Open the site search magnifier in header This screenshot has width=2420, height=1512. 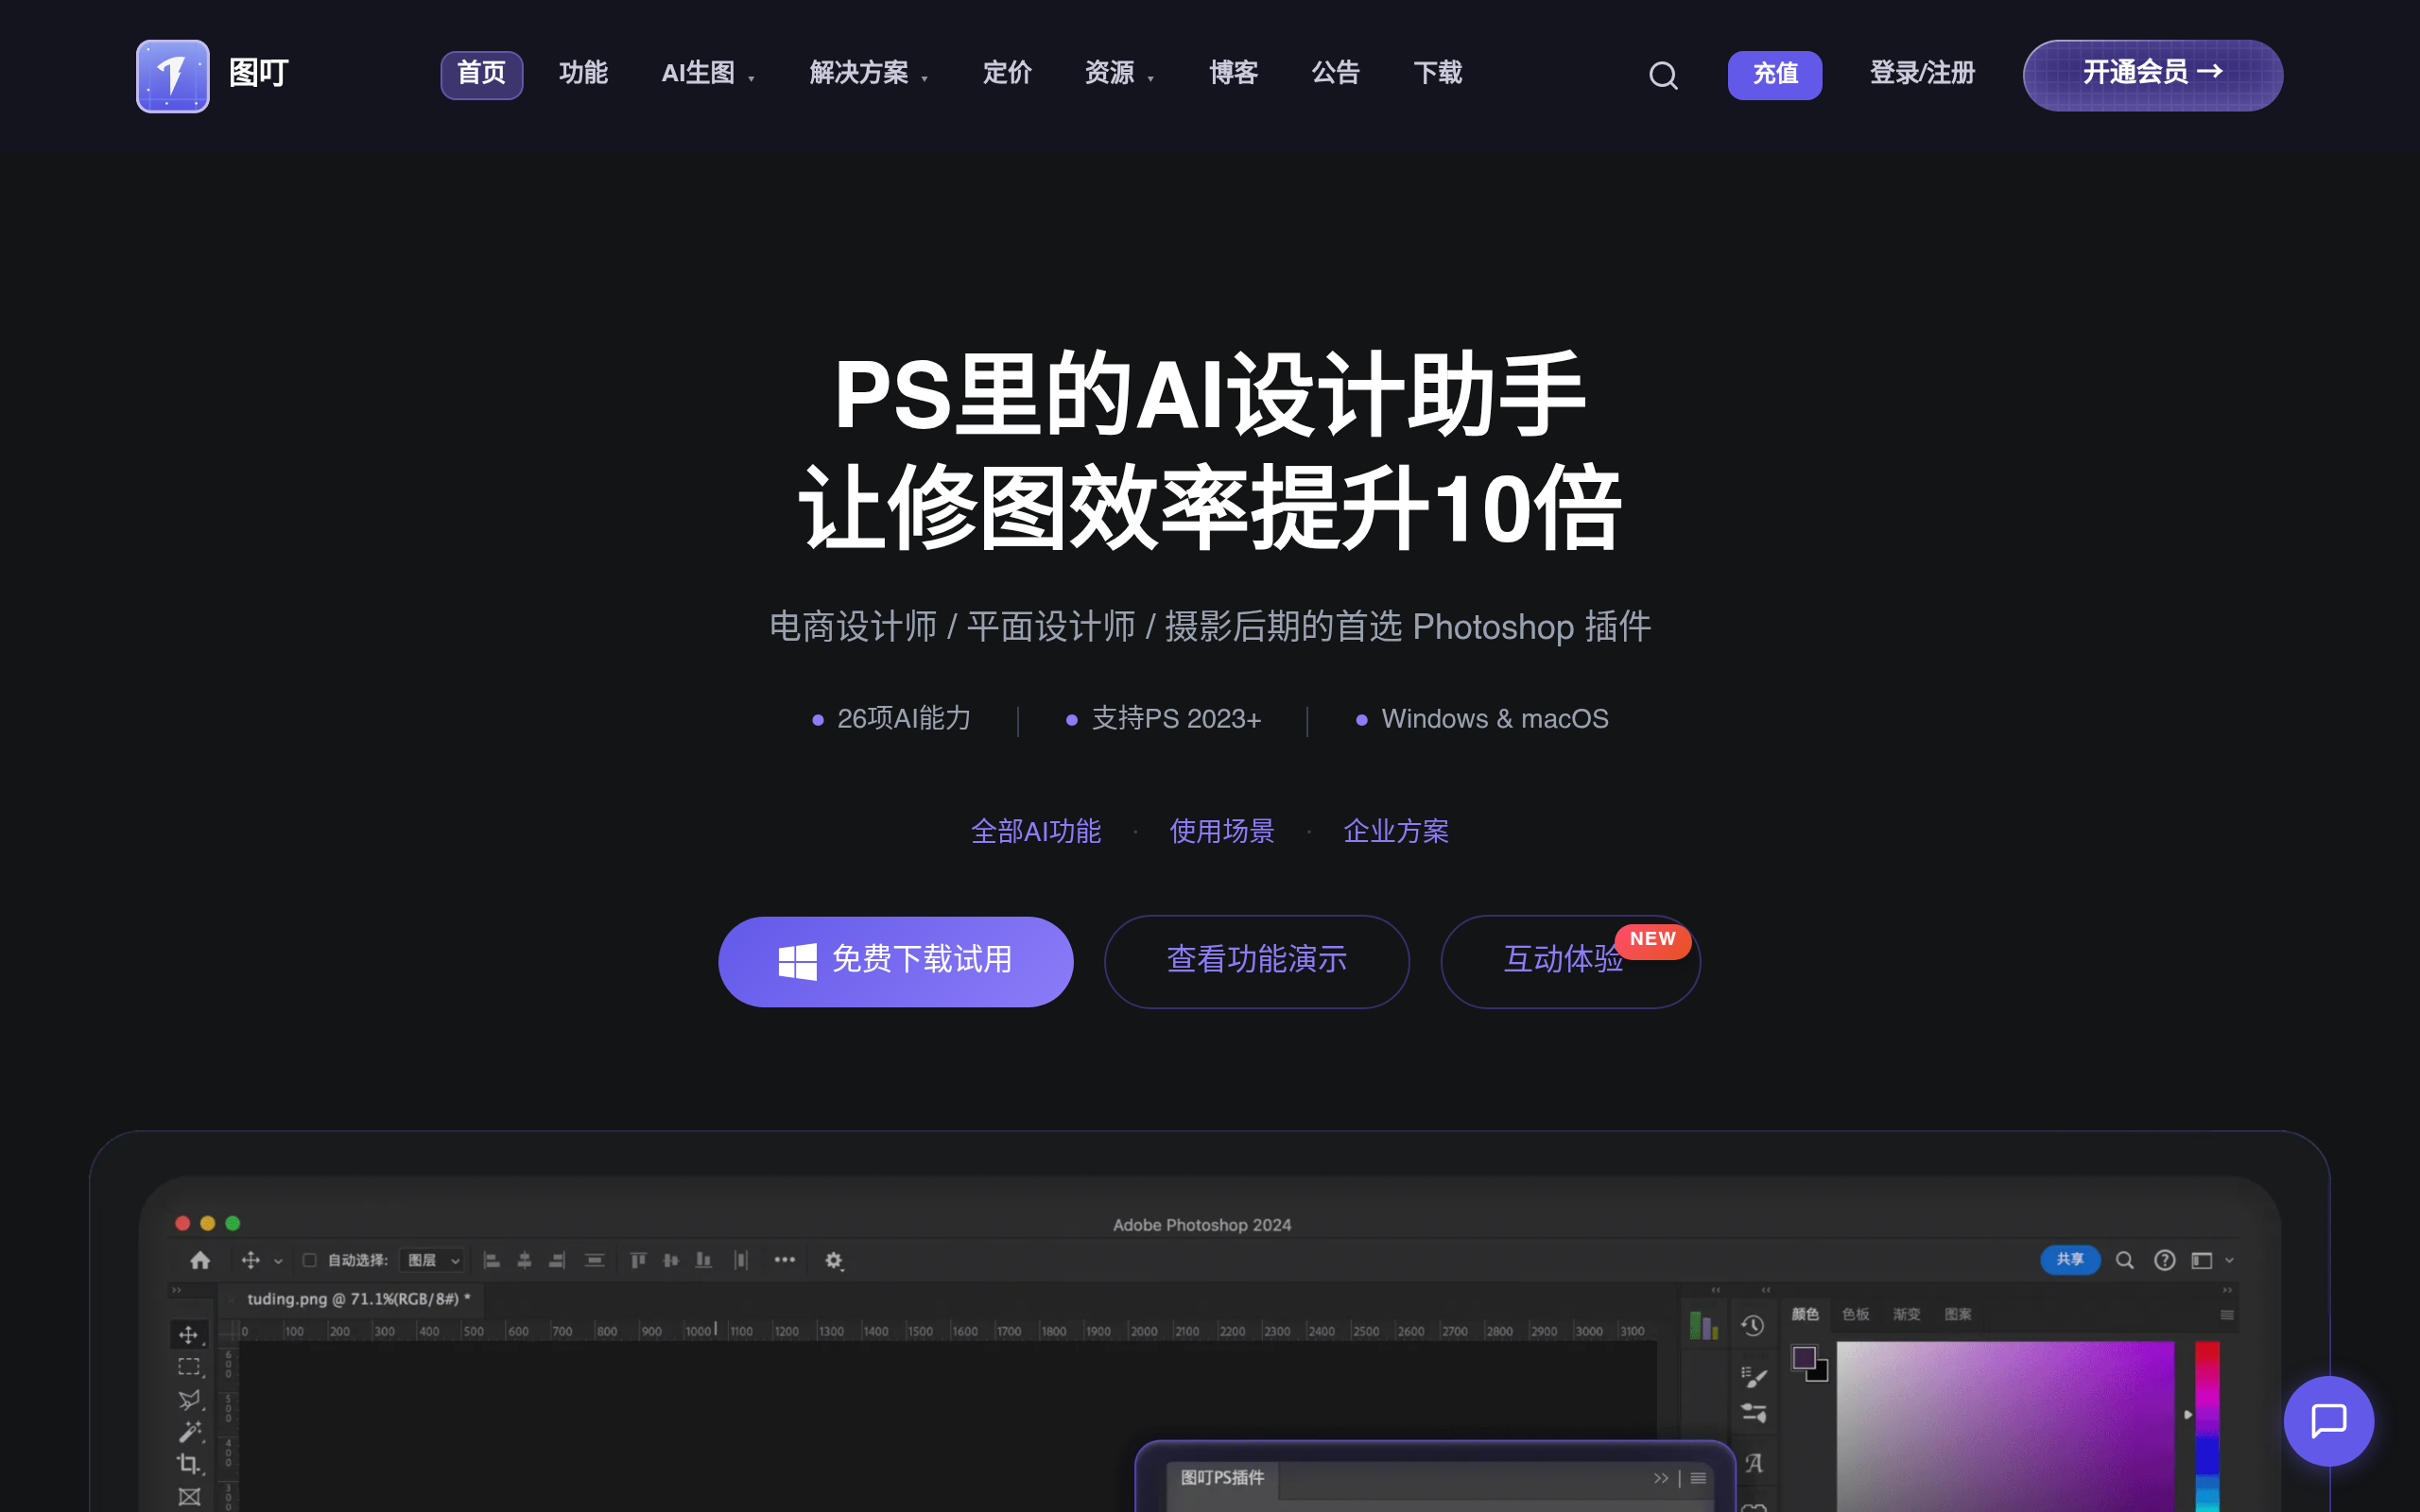pyautogui.click(x=1663, y=76)
